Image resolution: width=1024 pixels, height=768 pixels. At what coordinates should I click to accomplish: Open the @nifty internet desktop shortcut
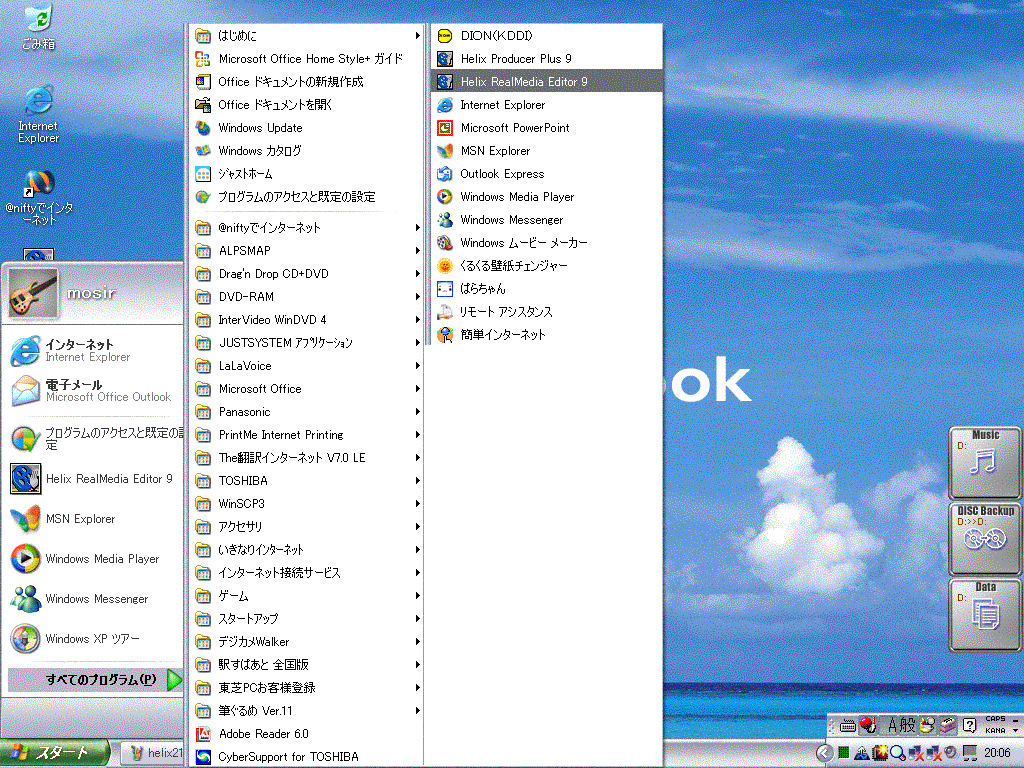click(x=39, y=198)
